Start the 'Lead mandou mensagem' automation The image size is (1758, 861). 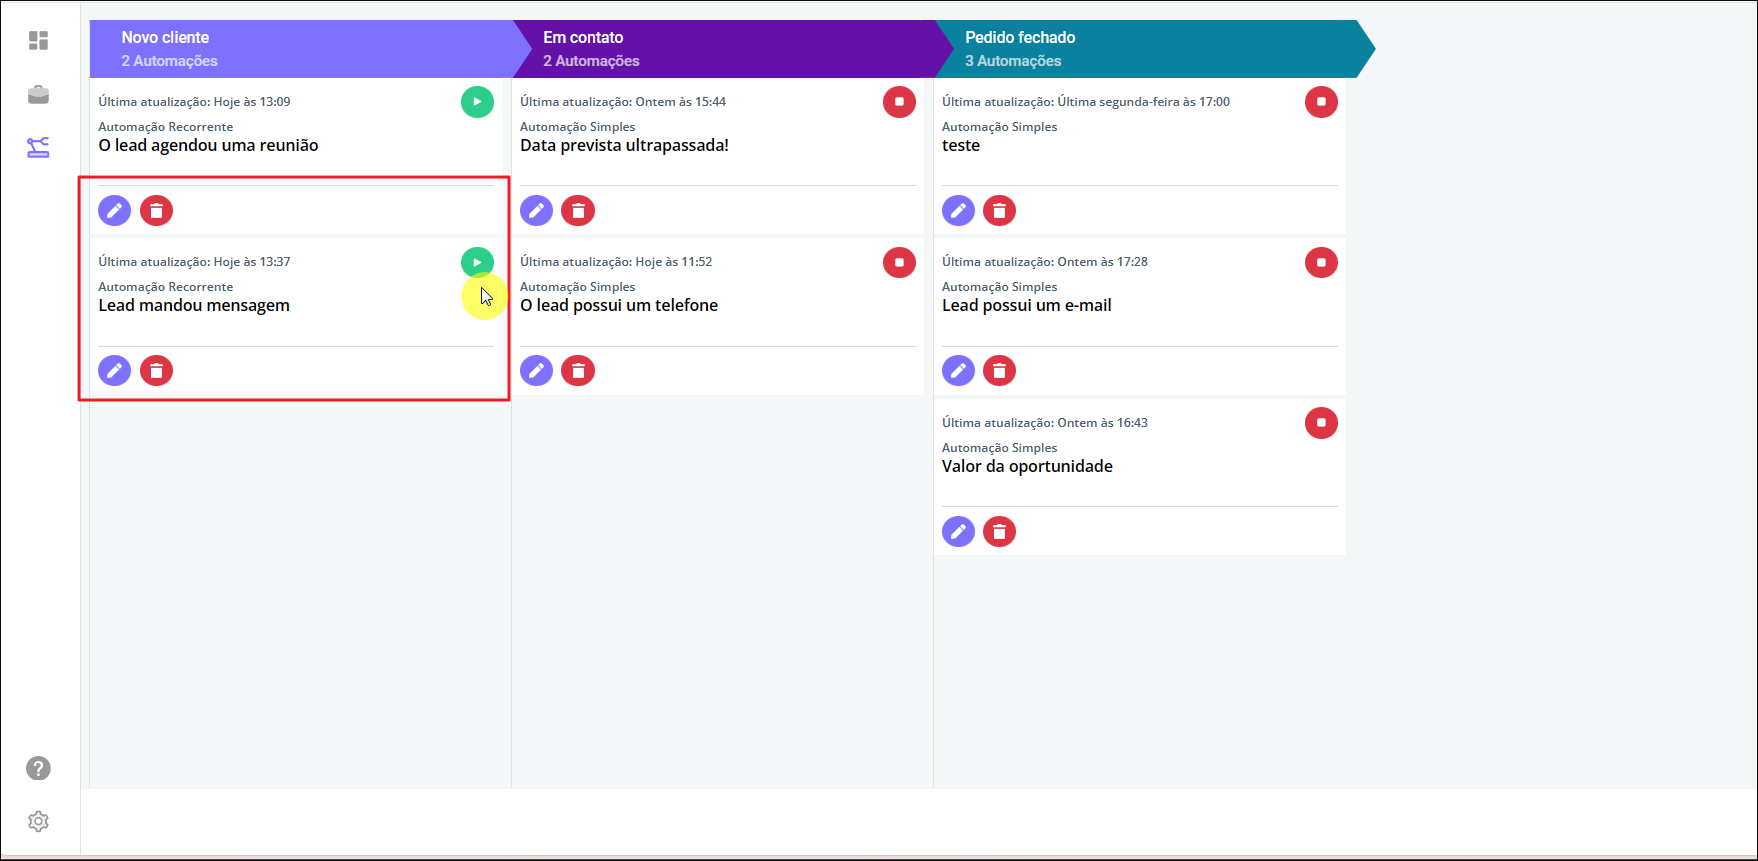(x=477, y=262)
